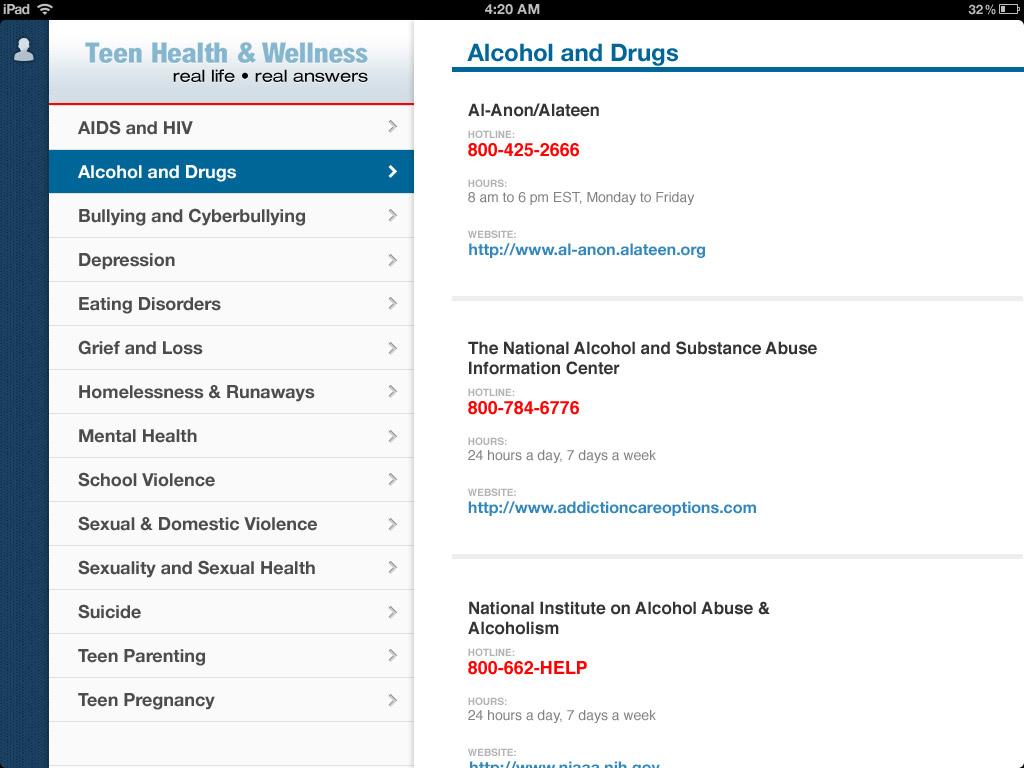Click chevron beside Bullying and Cyberbullying
This screenshot has height=768, width=1024.
(x=392, y=215)
